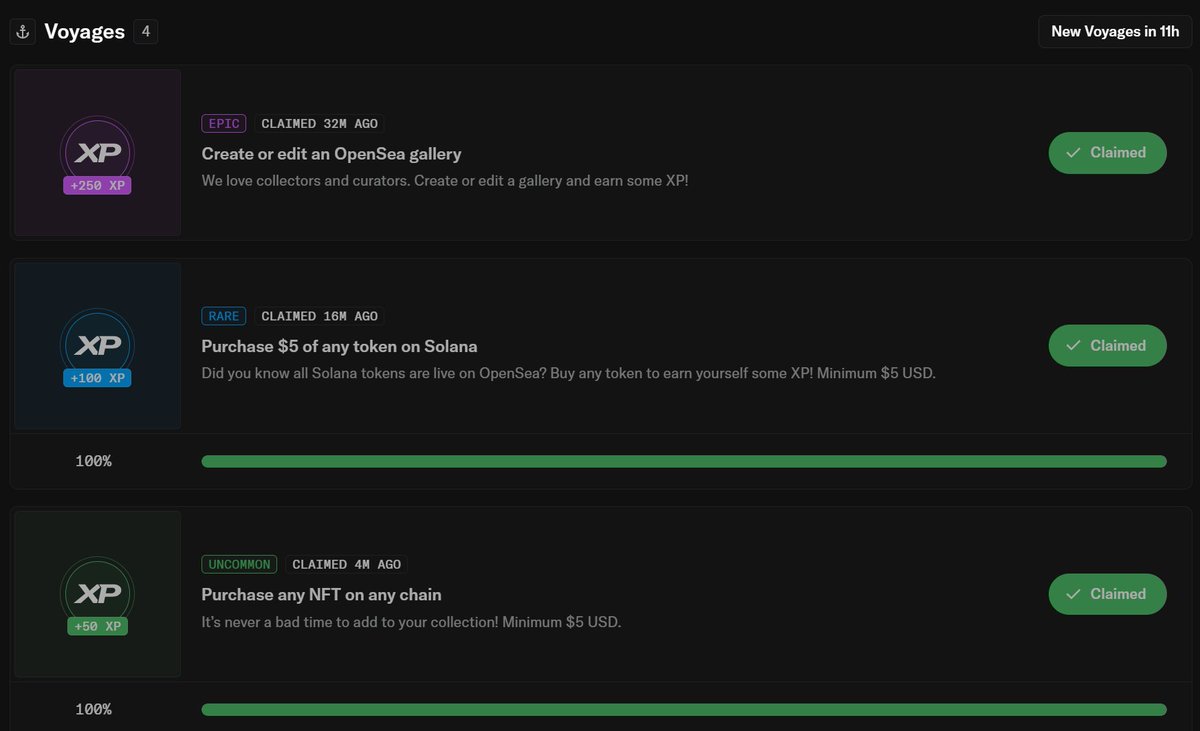The width and height of the screenshot is (1200, 731).
Task: Select the UNCOMMON rarity tag
Action: pos(239,565)
